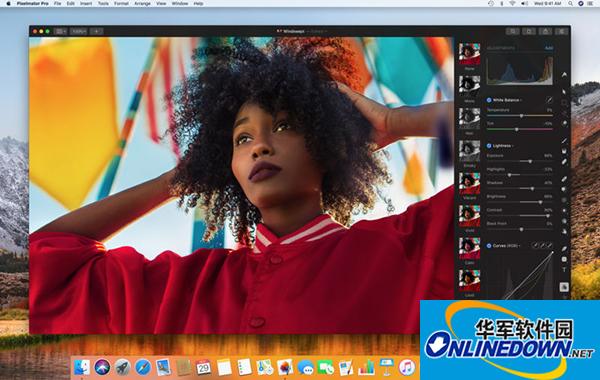The height and width of the screenshot is (380, 600).
Task: Open the Arrange menu
Action: pyautogui.click(x=142, y=3)
